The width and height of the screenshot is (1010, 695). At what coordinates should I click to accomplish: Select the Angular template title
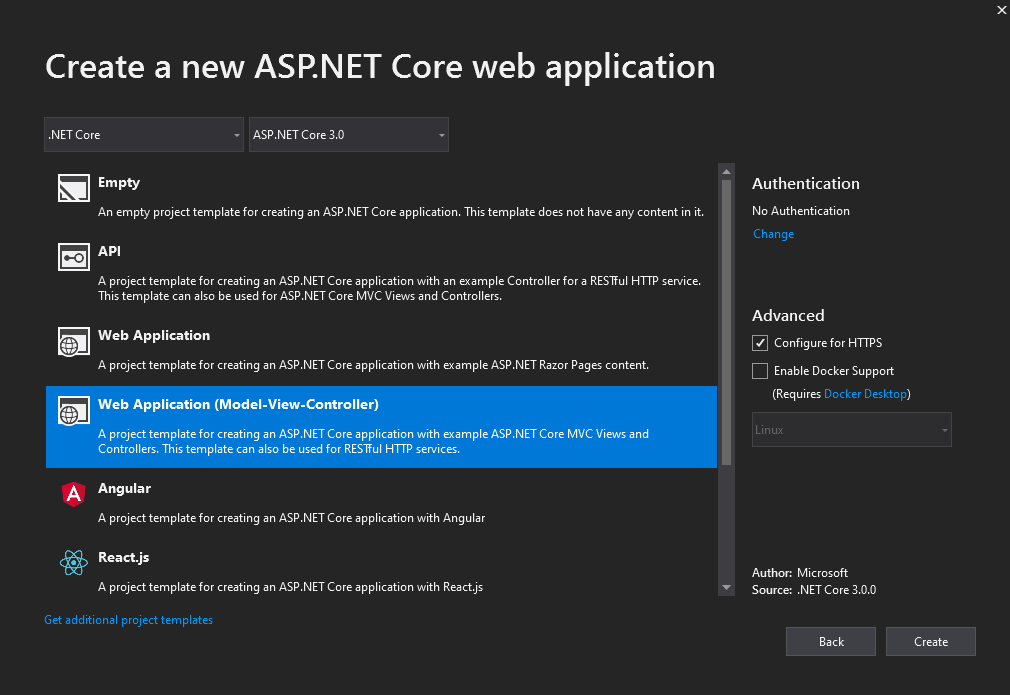tap(124, 488)
